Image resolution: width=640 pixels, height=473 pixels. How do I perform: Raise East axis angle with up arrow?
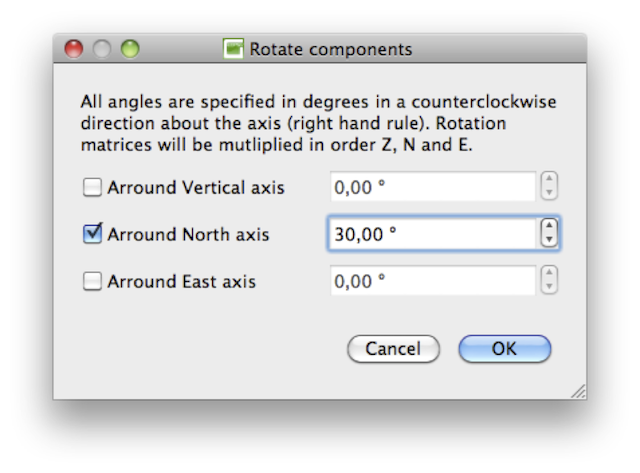pyautogui.click(x=548, y=274)
